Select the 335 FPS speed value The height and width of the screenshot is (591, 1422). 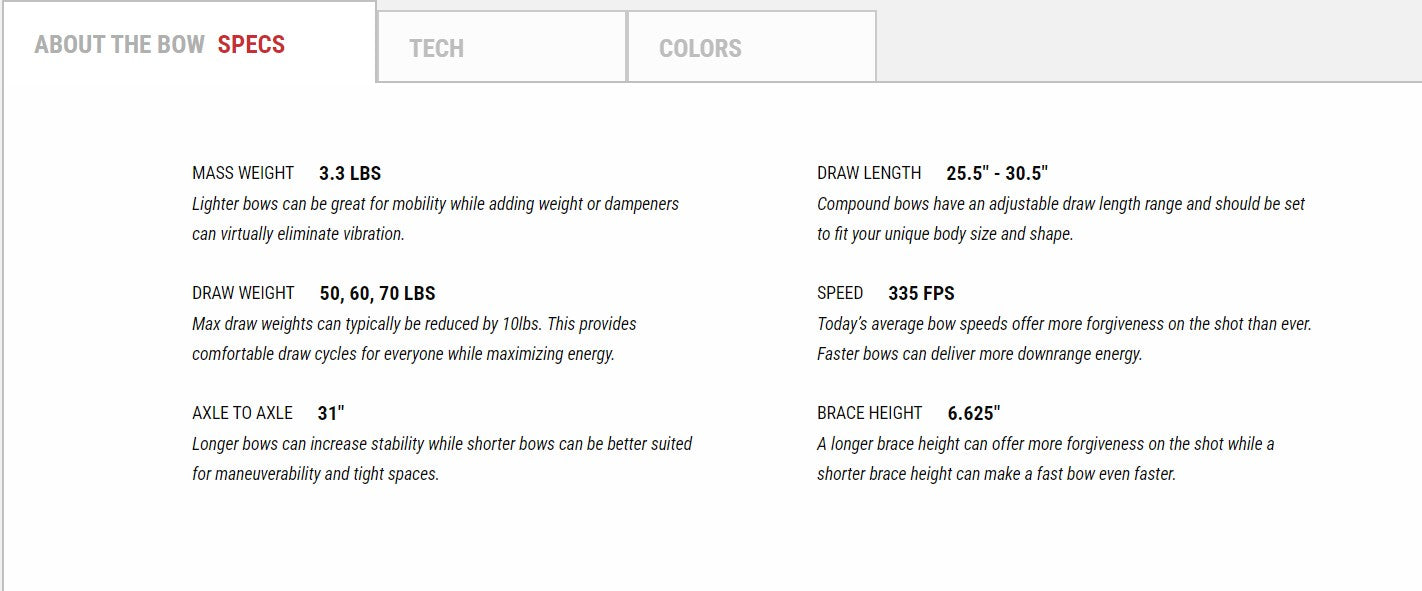(921, 293)
